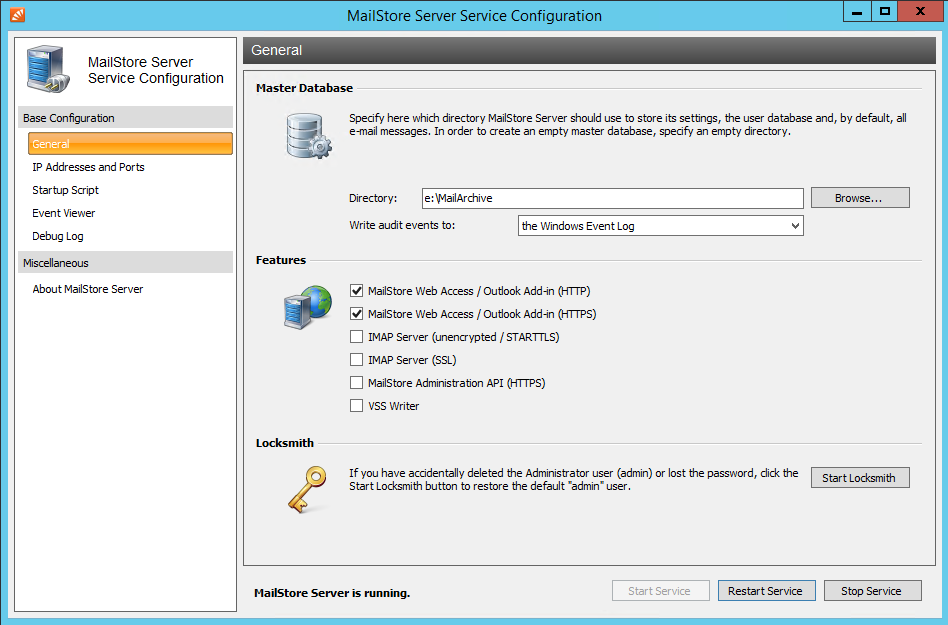This screenshot has height=625, width=948.
Task: Click the MailStore Server logo icon in sidebar
Action: pyautogui.click(x=48, y=69)
